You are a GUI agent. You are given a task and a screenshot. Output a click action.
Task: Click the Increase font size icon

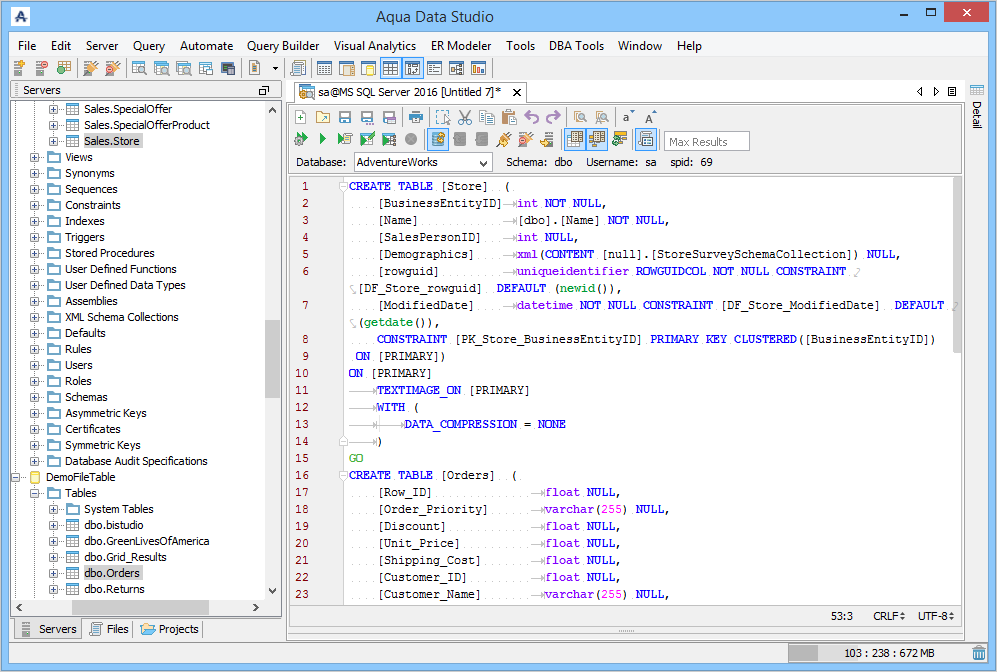pos(650,117)
